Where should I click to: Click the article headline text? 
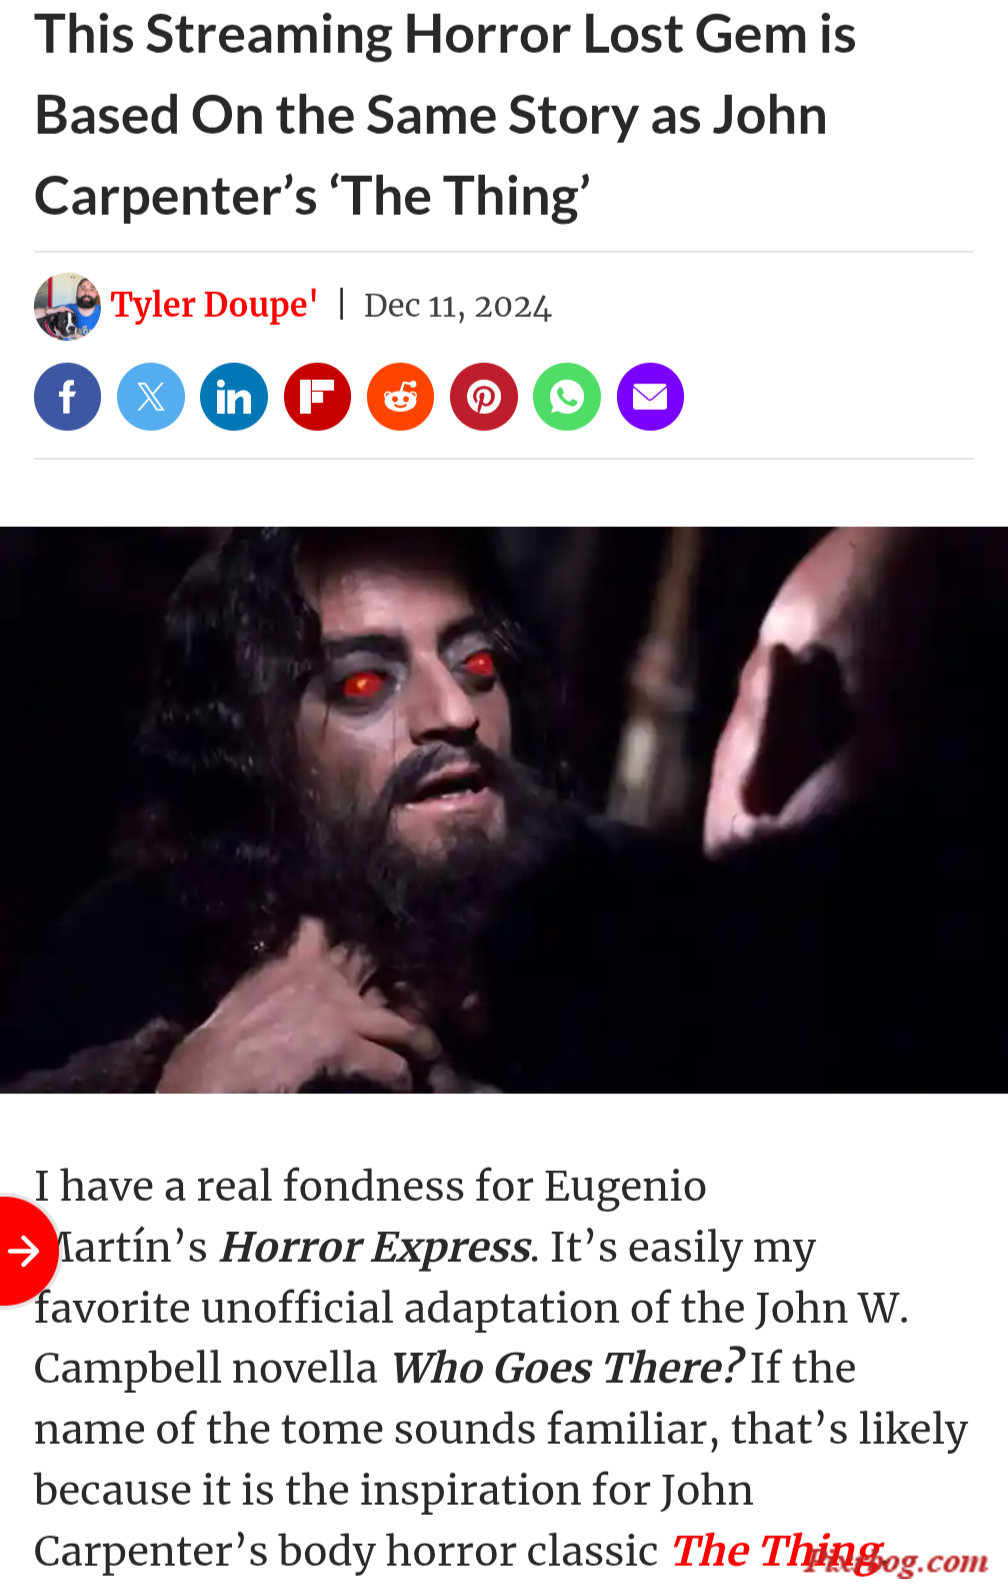tap(445, 115)
